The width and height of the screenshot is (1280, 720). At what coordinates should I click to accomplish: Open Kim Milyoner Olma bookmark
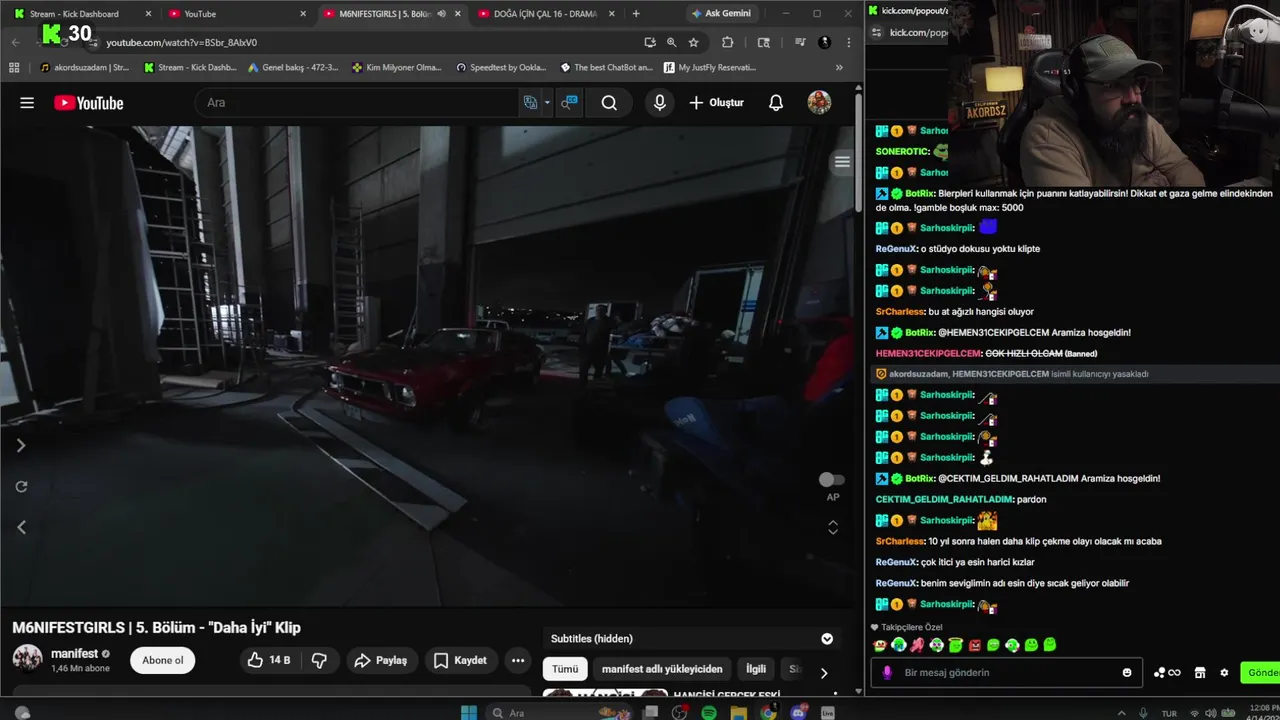tap(398, 68)
